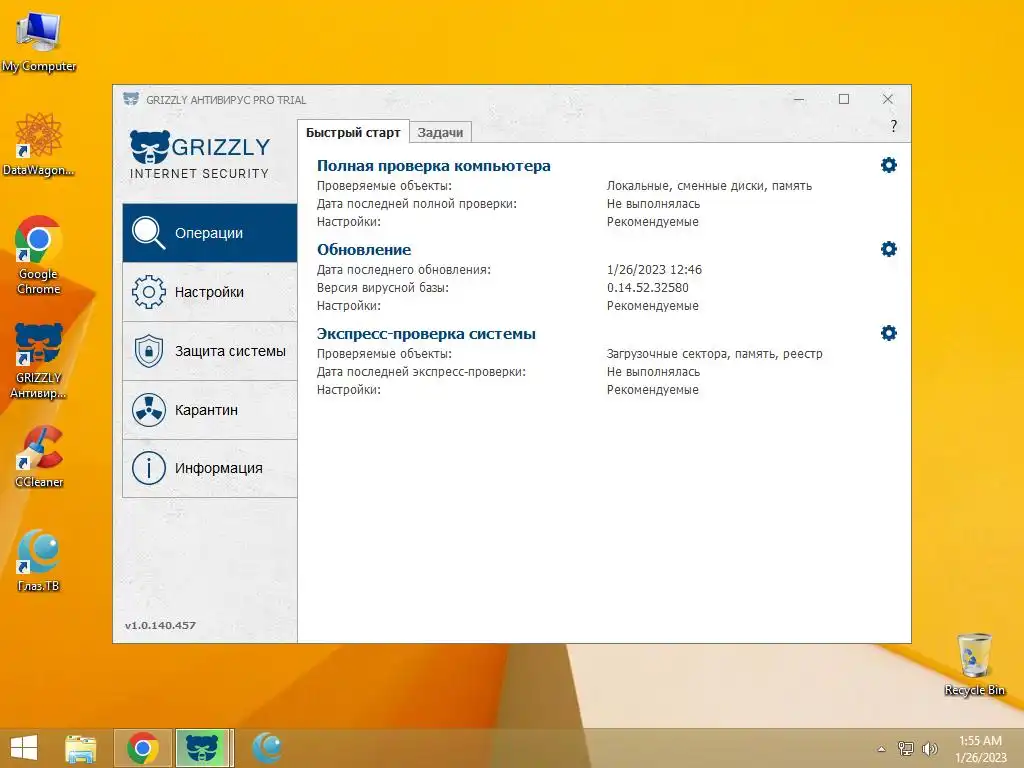Select Операции in the sidebar
Image resolution: width=1024 pixels, height=768 pixels.
click(210, 233)
